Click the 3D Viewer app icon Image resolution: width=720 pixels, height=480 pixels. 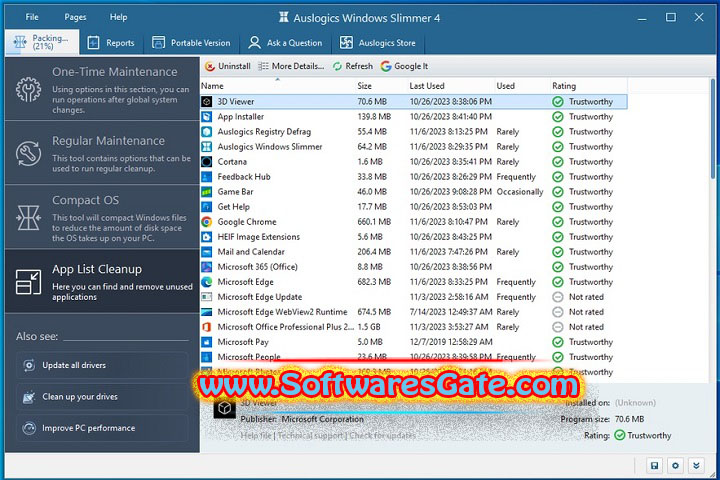click(207, 102)
